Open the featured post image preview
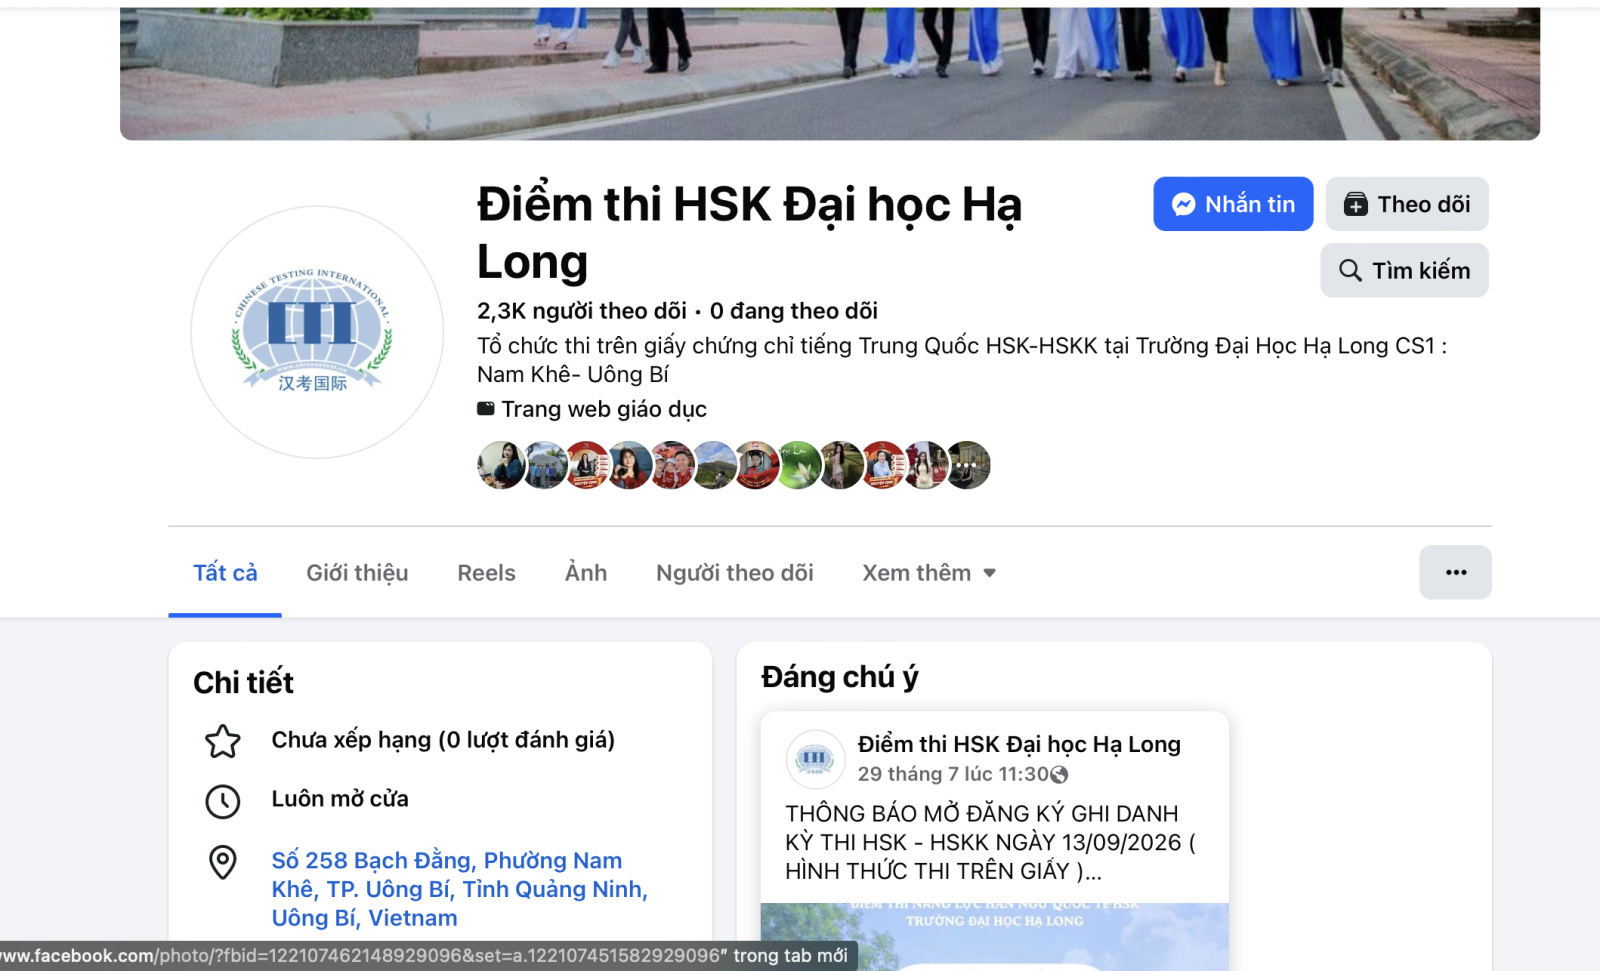 [x=994, y=937]
